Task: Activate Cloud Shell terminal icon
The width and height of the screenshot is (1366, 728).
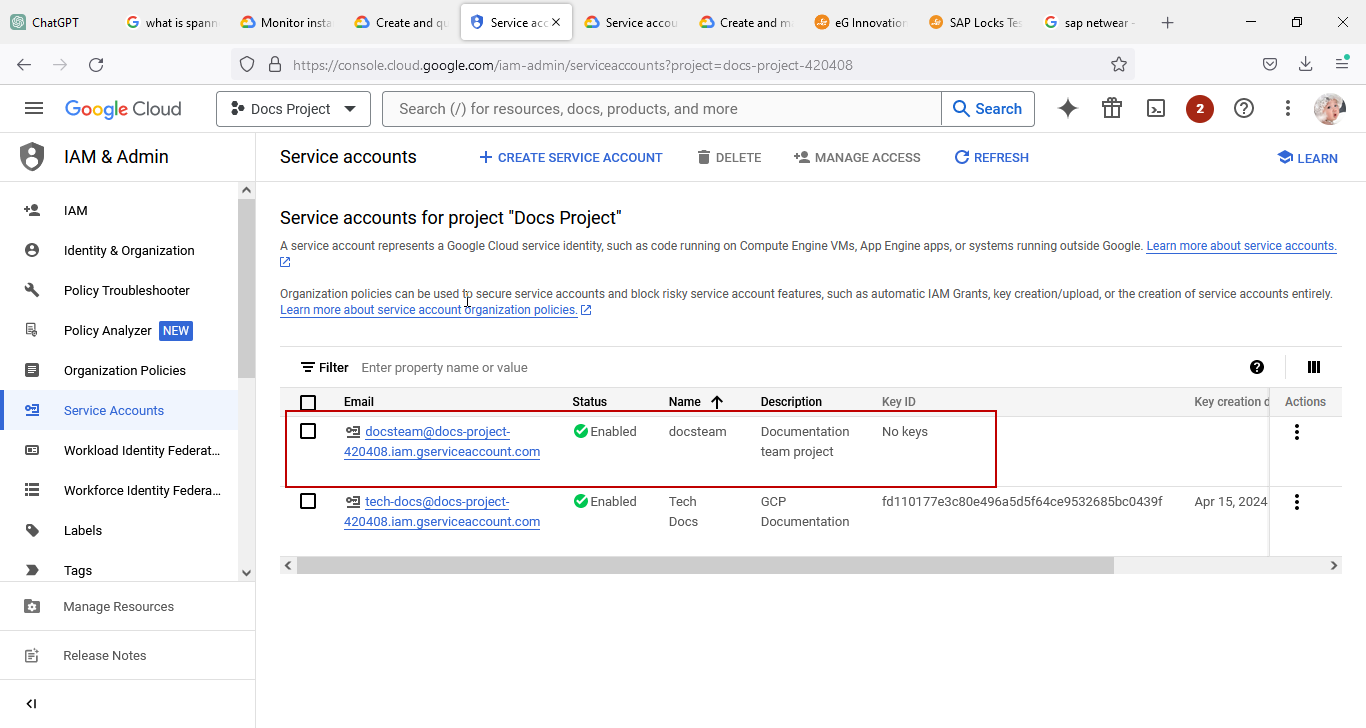Action: 1156,109
